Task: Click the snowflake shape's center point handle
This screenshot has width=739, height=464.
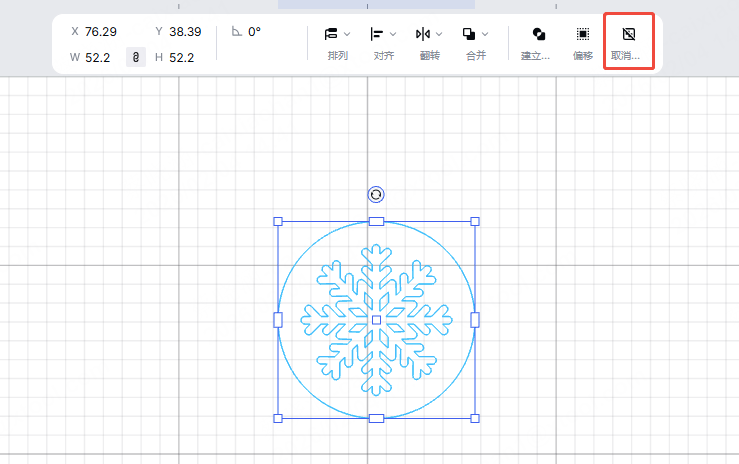Action: (376, 319)
